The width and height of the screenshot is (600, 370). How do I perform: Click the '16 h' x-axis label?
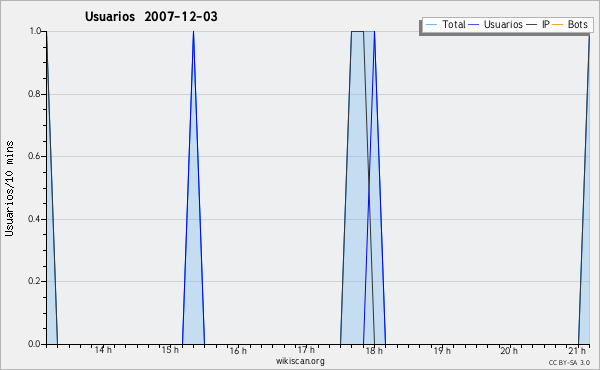[238, 350]
